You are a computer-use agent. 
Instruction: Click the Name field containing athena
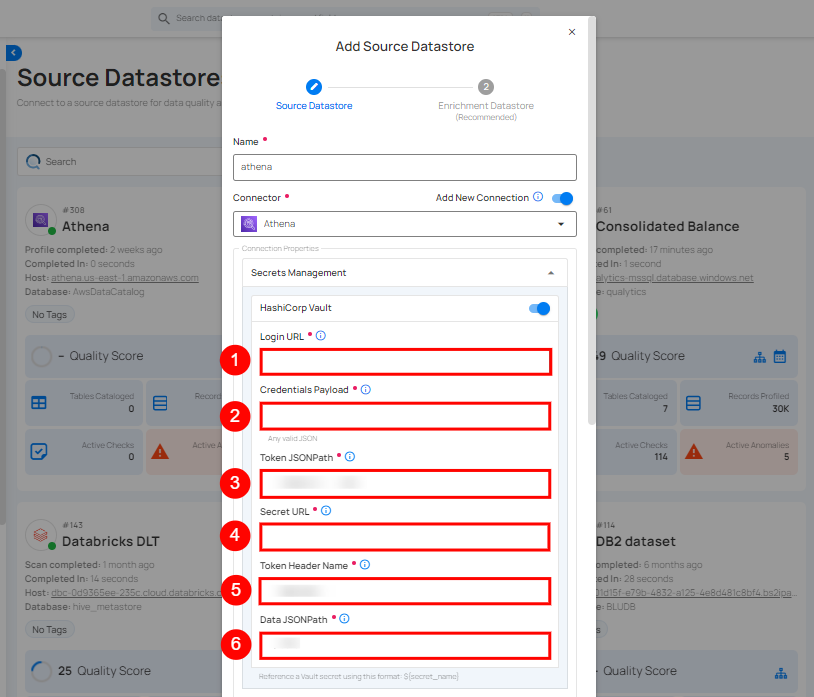pyautogui.click(x=405, y=167)
